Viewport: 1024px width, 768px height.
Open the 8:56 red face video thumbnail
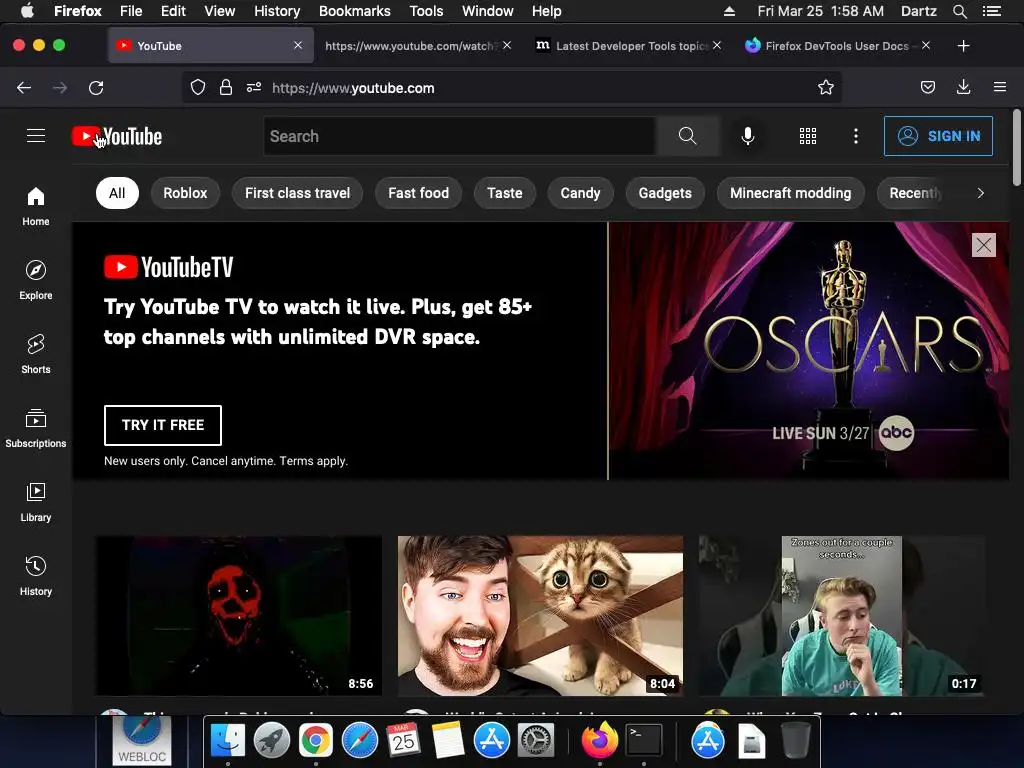click(x=239, y=616)
